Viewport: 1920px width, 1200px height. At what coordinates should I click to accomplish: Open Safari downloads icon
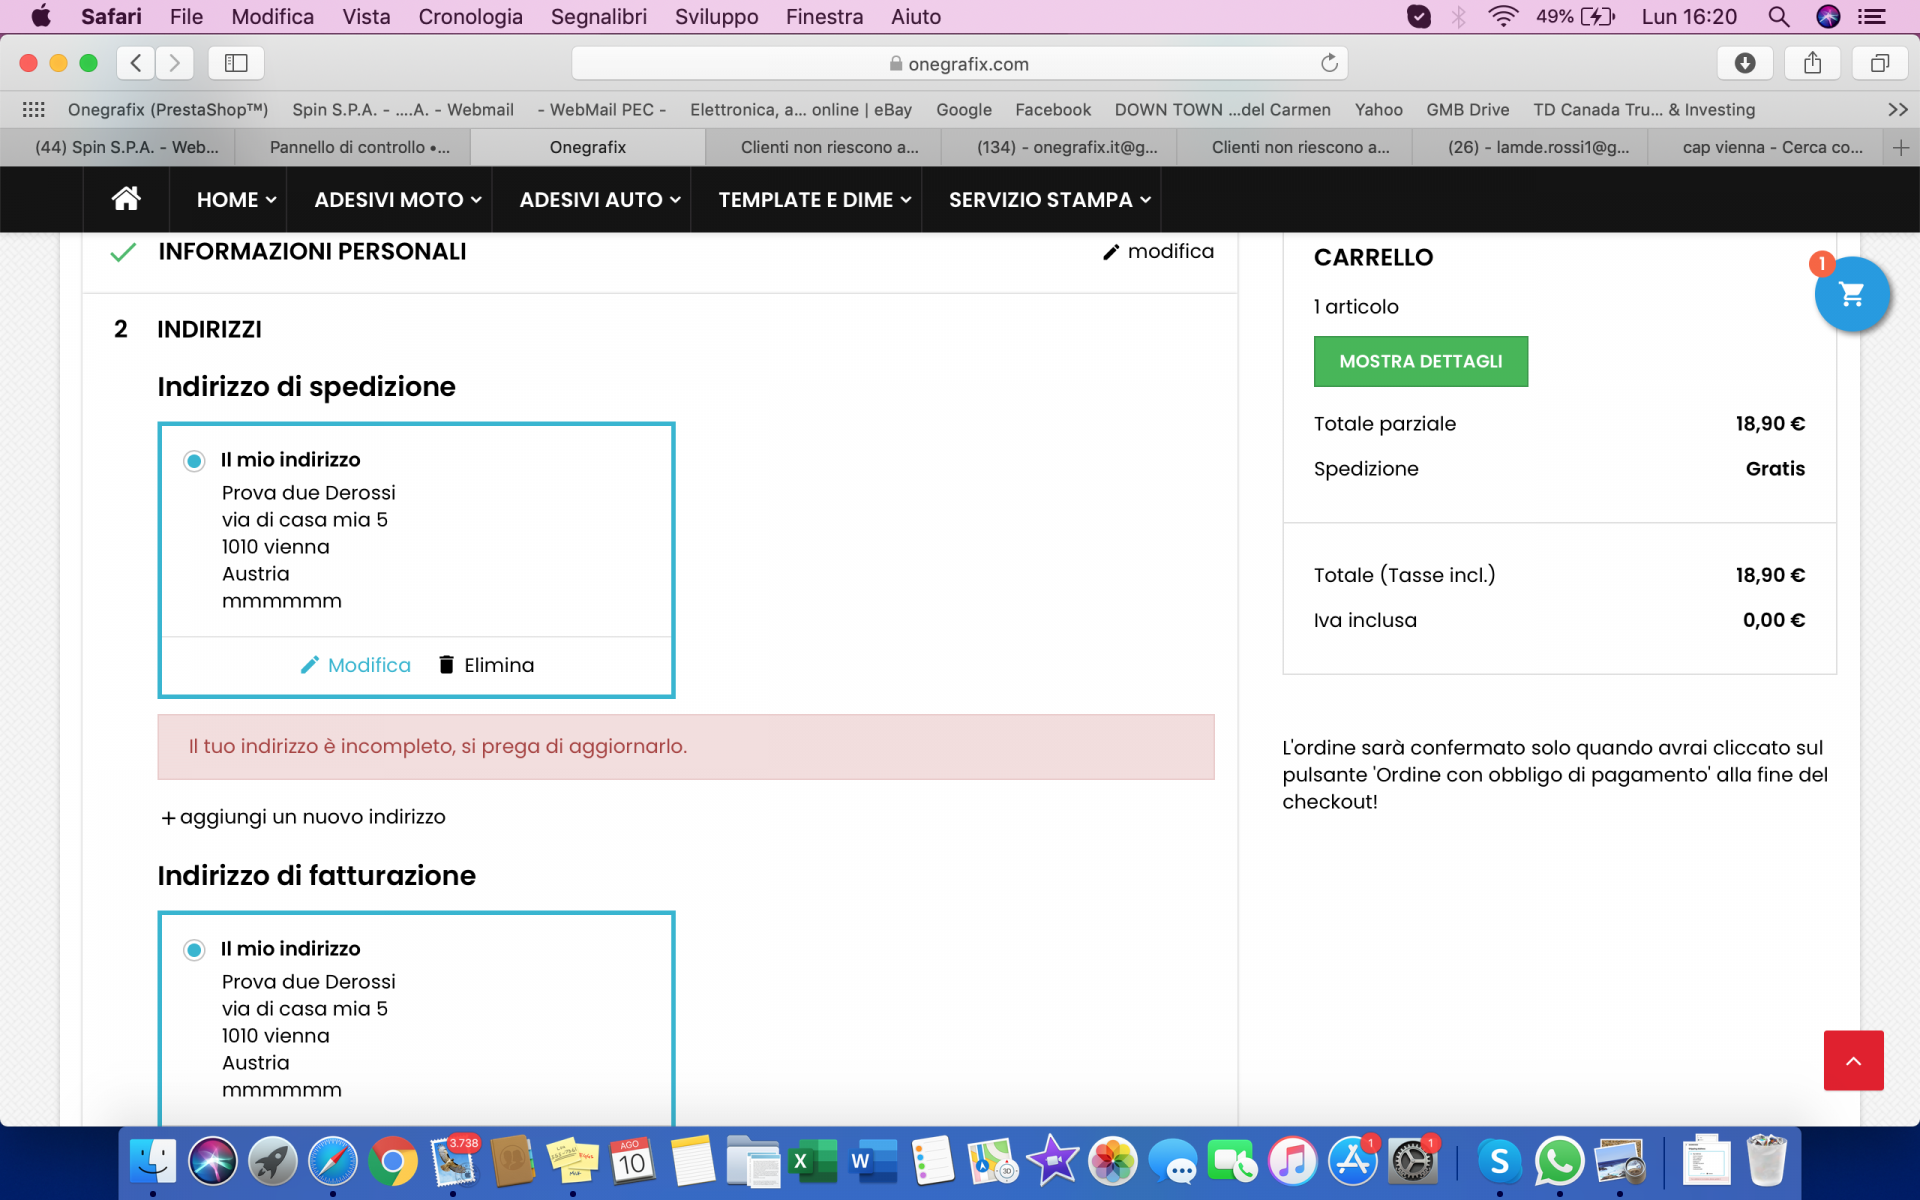(1745, 63)
